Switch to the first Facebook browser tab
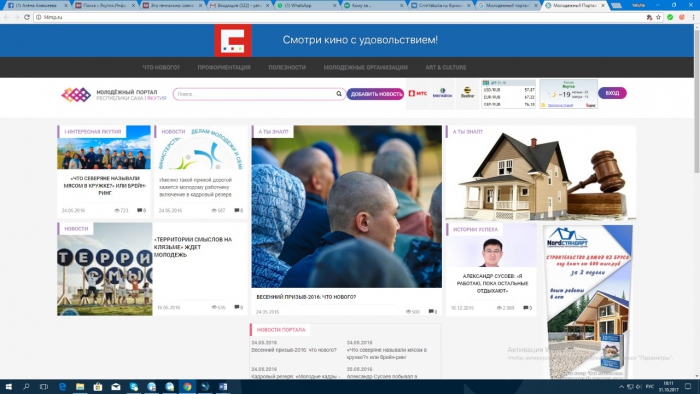This screenshot has width=700, height=394. (38, 5)
